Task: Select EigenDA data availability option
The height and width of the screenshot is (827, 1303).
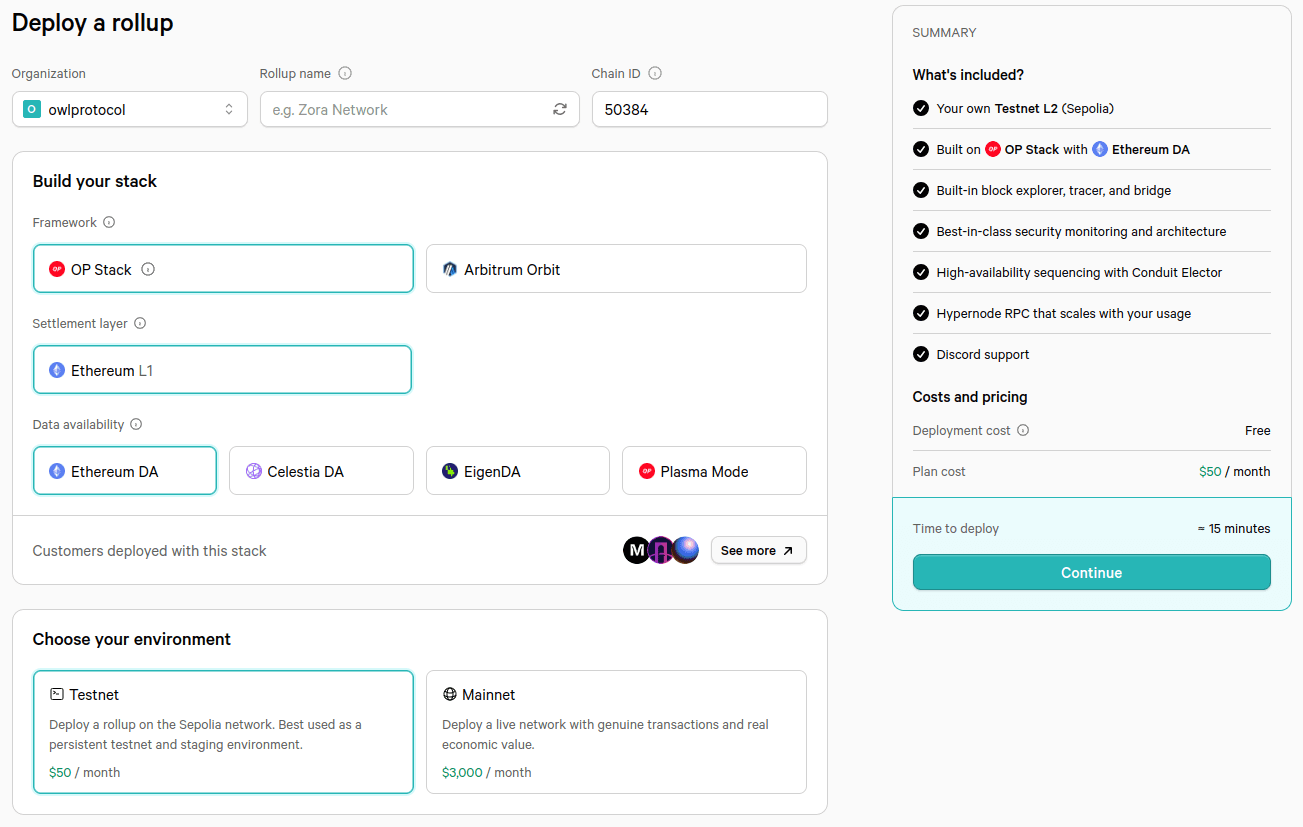Action: [x=517, y=471]
